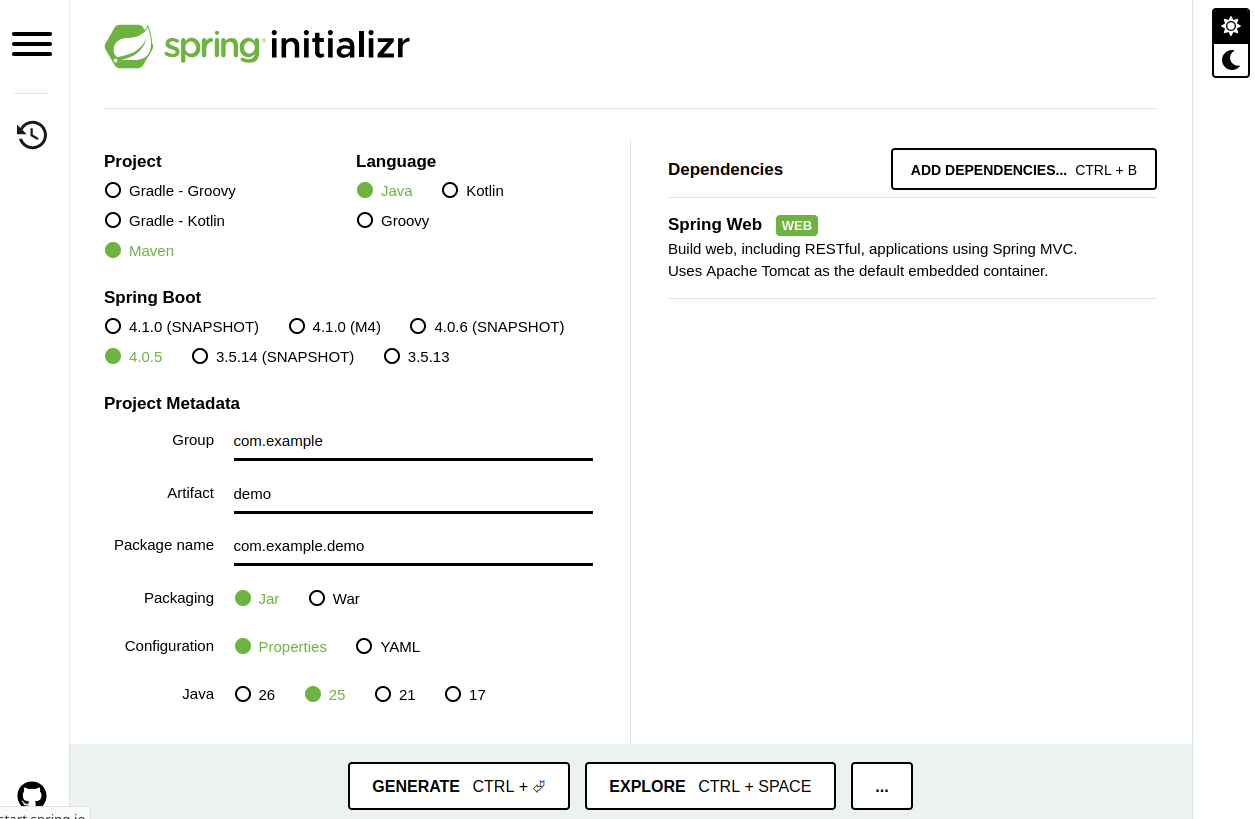Switch to dark theme moon icon
The width and height of the screenshot is (1255, 819).
click(x=1231, y=60)
